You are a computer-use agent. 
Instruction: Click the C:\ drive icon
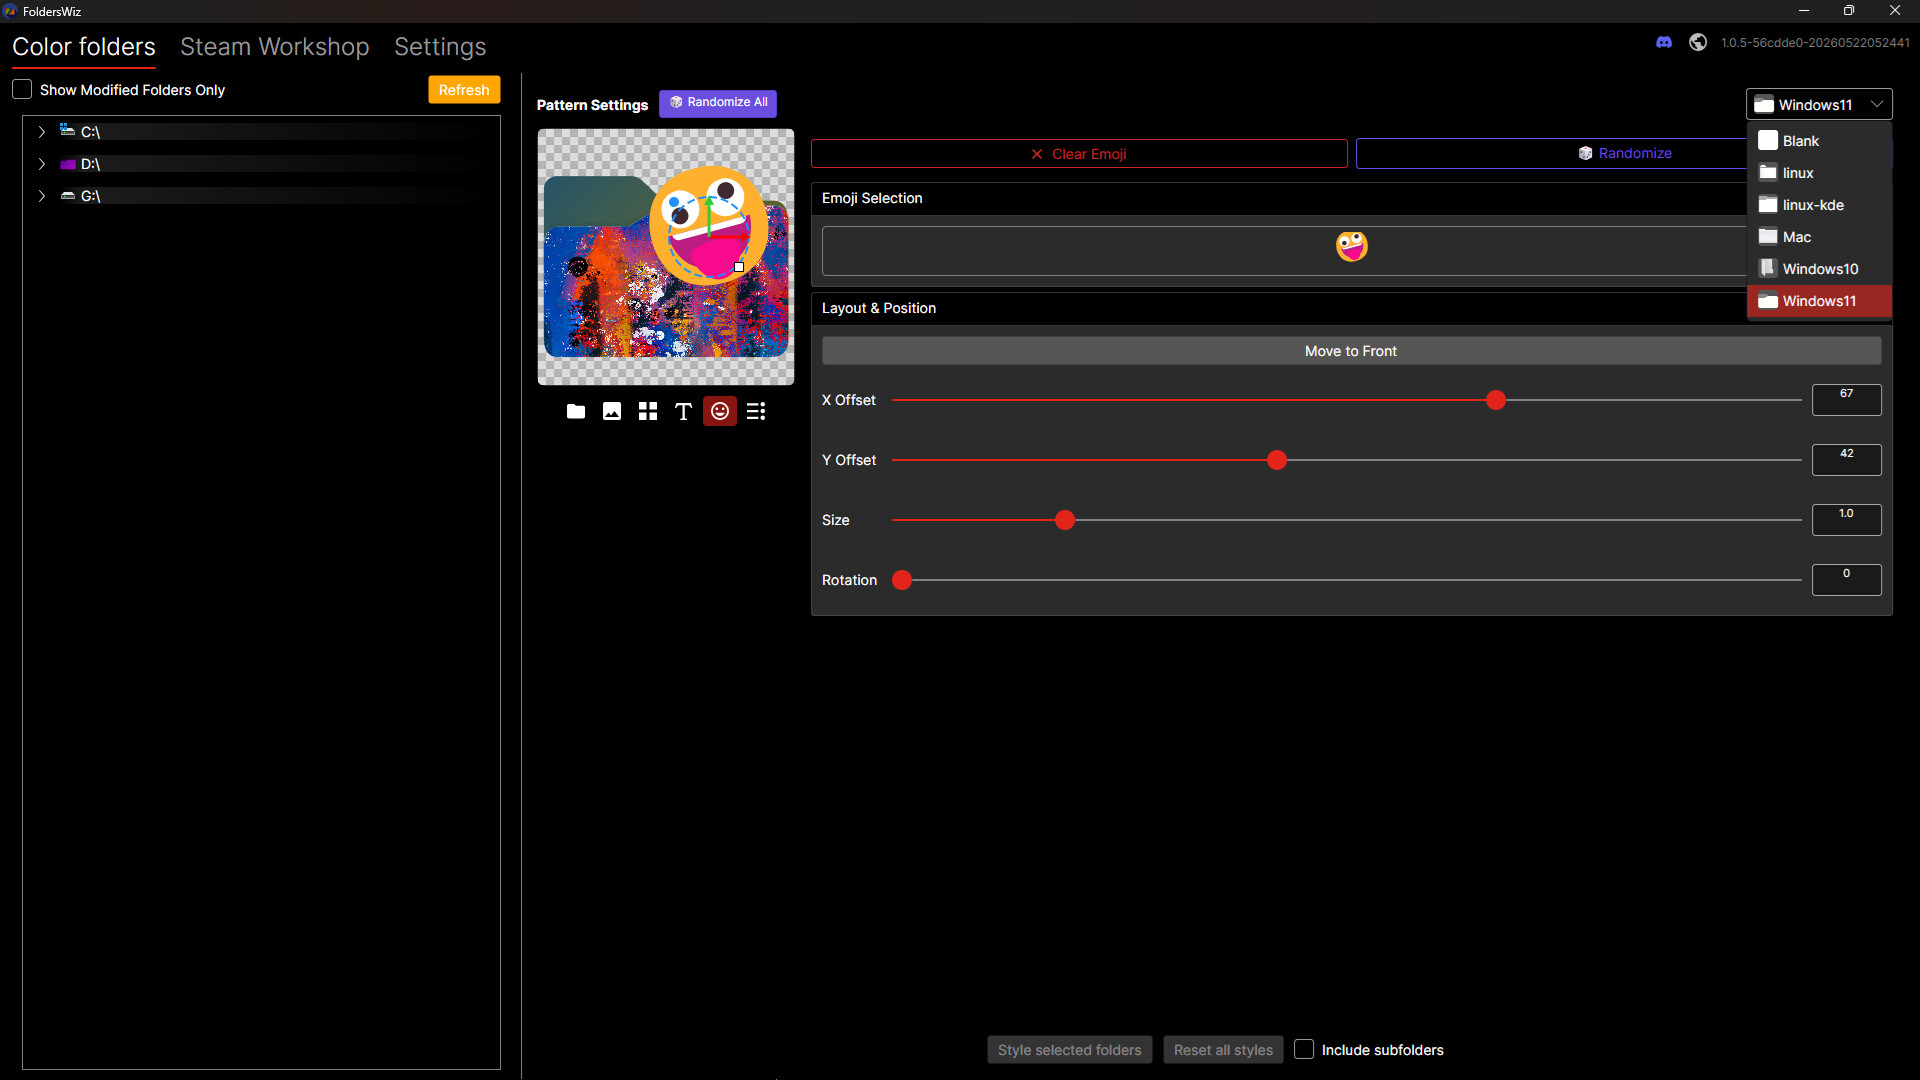[x=67, y=131]
